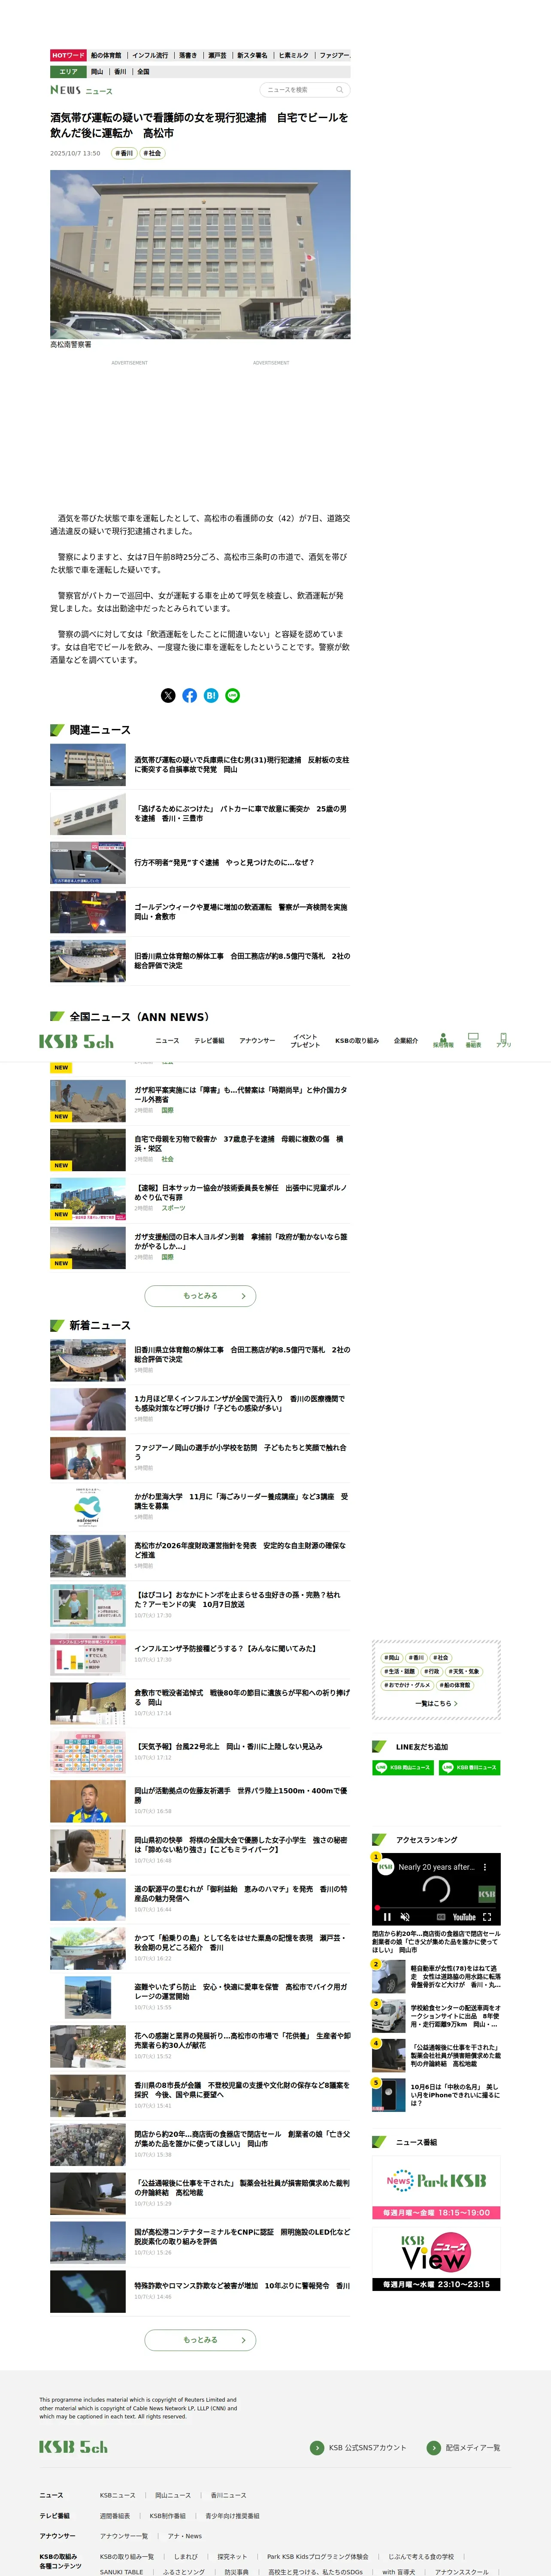Image resolution: width=551 pixels, height=2576 pixels.
Task: Select the #香川 tag under article date
Action: coord(124,153)
